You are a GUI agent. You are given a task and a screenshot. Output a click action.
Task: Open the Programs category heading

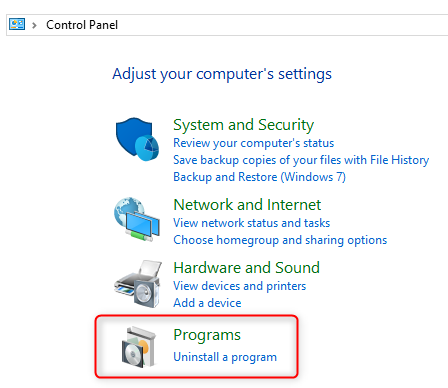[207, 335]
